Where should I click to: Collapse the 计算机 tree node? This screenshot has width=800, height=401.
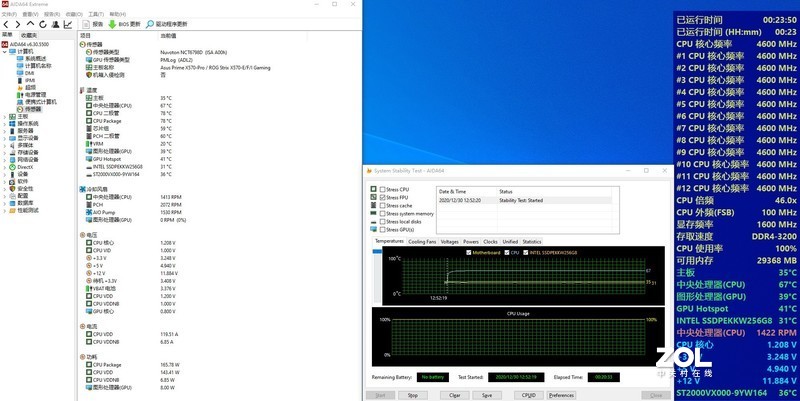(x=4, y=50)
